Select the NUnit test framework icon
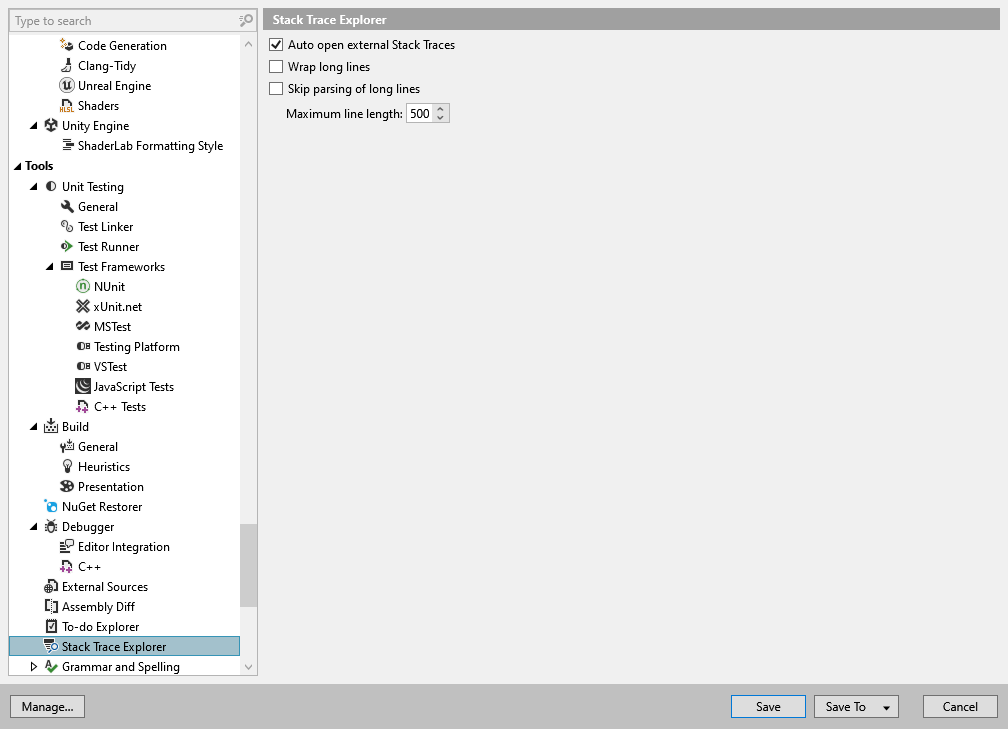The height and width of the screenshot is (729, 1008). coord(82,286)
